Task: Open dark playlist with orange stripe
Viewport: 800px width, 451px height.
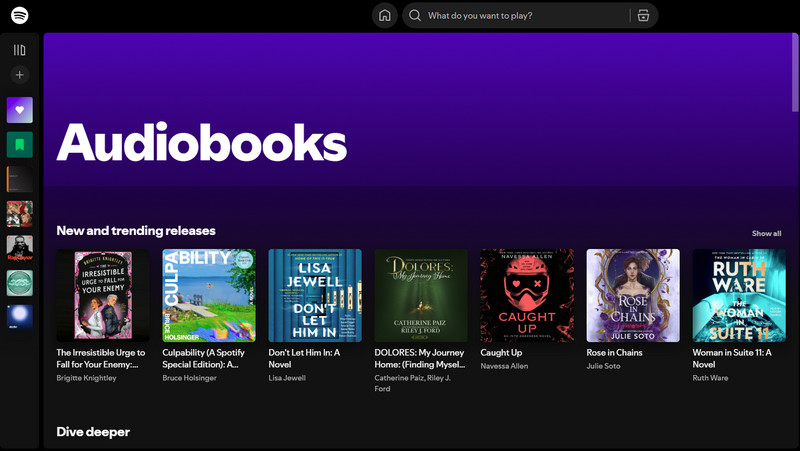Action: pyautogui.click(x=19, y=179)
